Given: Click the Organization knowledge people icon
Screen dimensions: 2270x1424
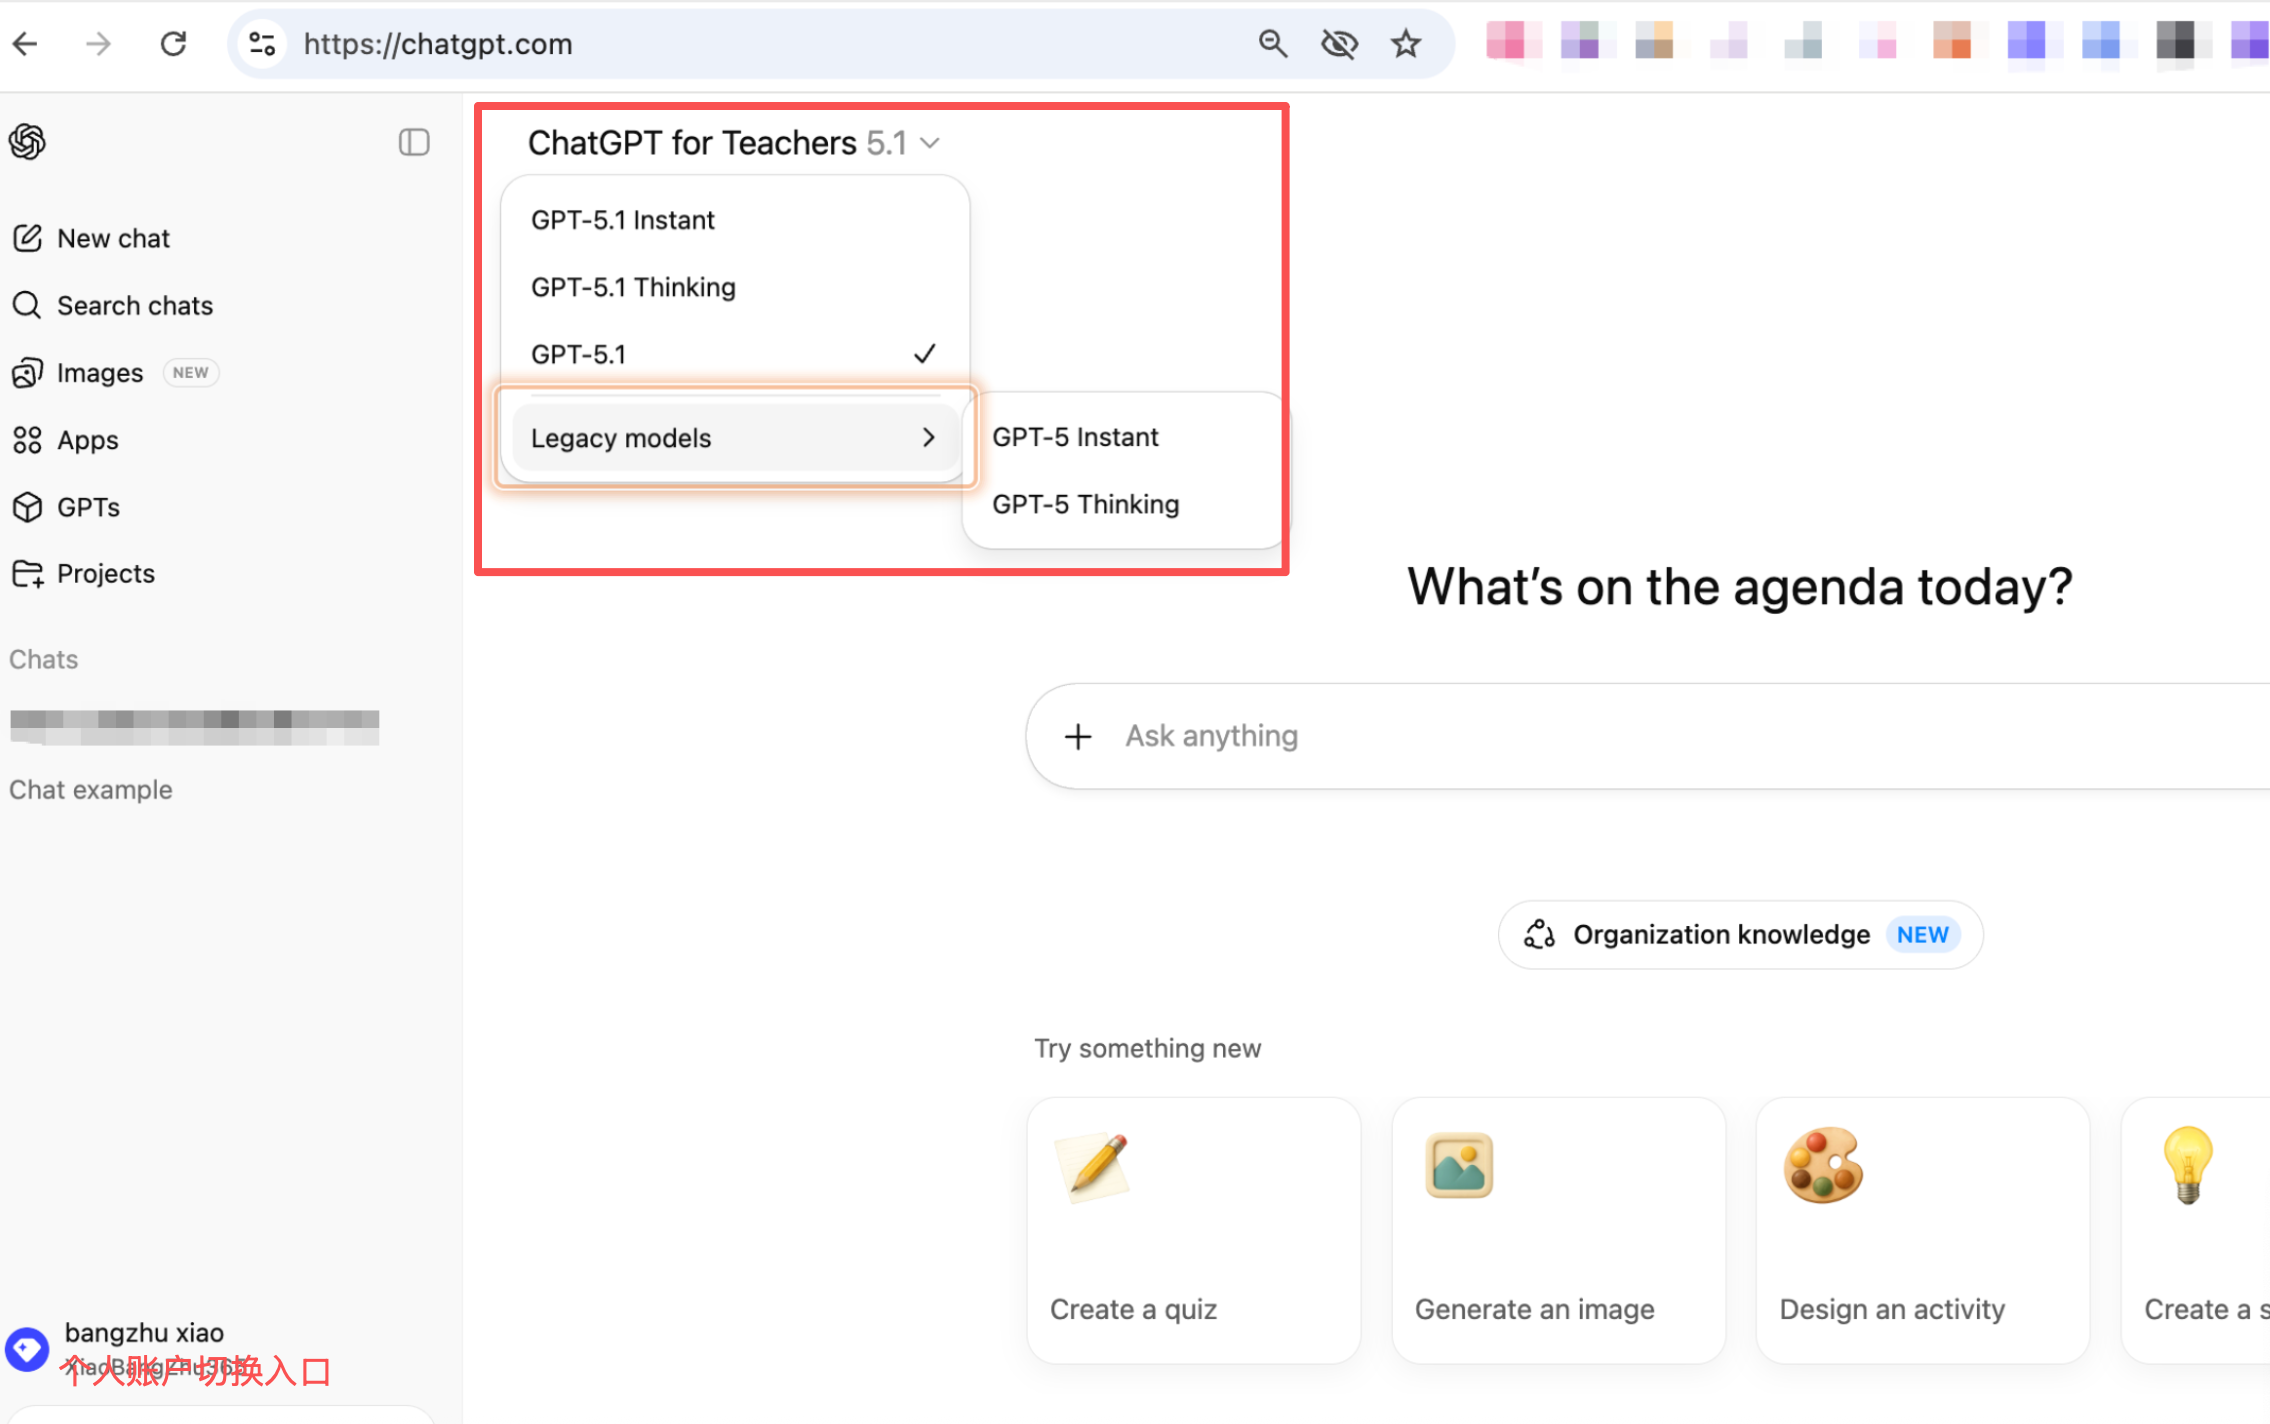Looking at the screenshot, I should click(1539, 935).
